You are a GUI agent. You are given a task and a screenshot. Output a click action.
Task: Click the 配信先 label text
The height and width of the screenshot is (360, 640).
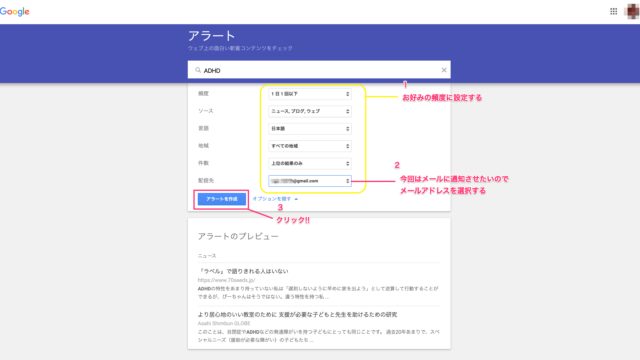[206, 180]
